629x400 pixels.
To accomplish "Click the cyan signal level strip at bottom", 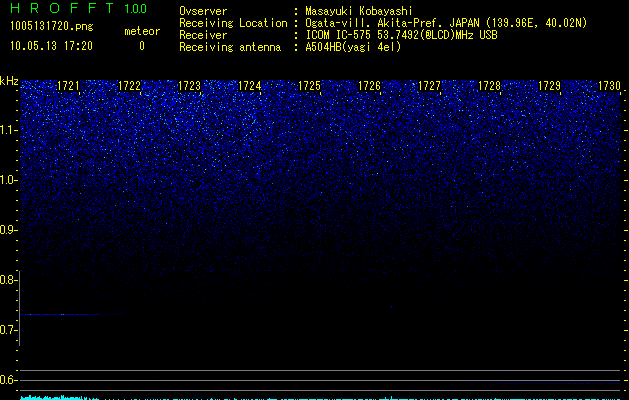I will [x=321, y=398].
